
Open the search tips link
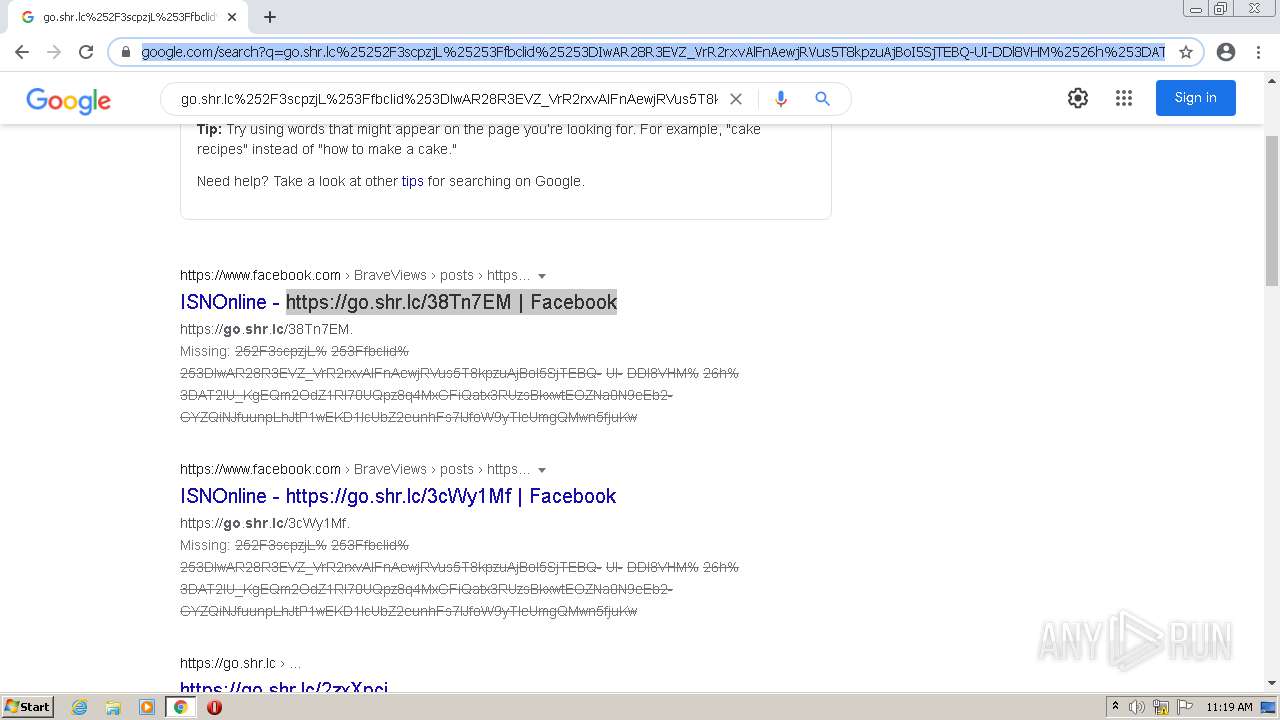[412, 181]
